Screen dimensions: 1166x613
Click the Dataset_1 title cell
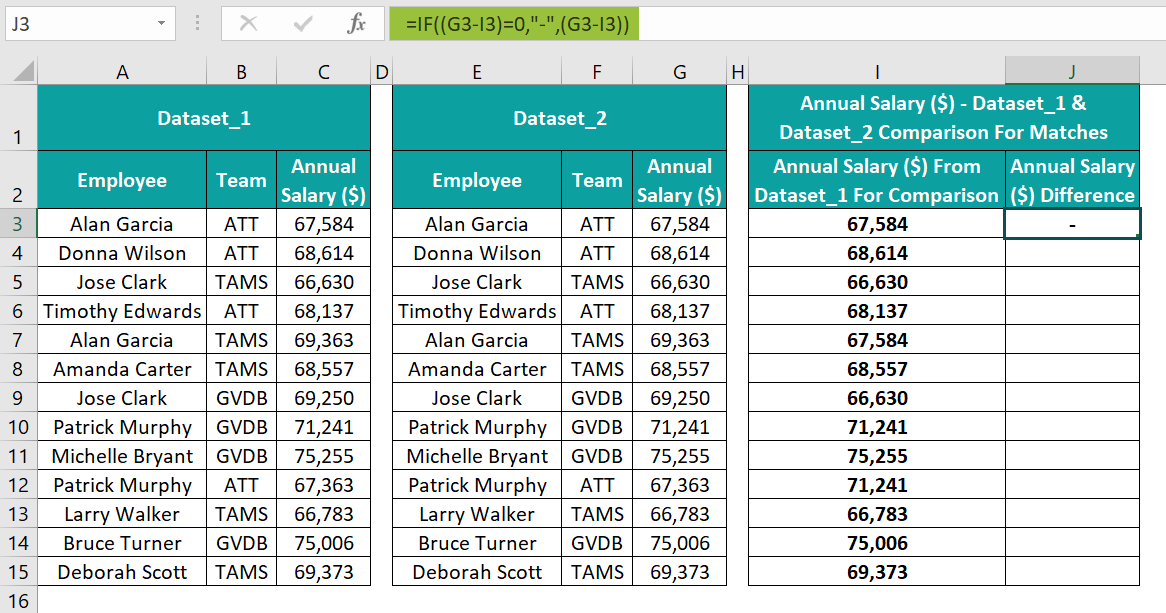[x=204, y=118]
